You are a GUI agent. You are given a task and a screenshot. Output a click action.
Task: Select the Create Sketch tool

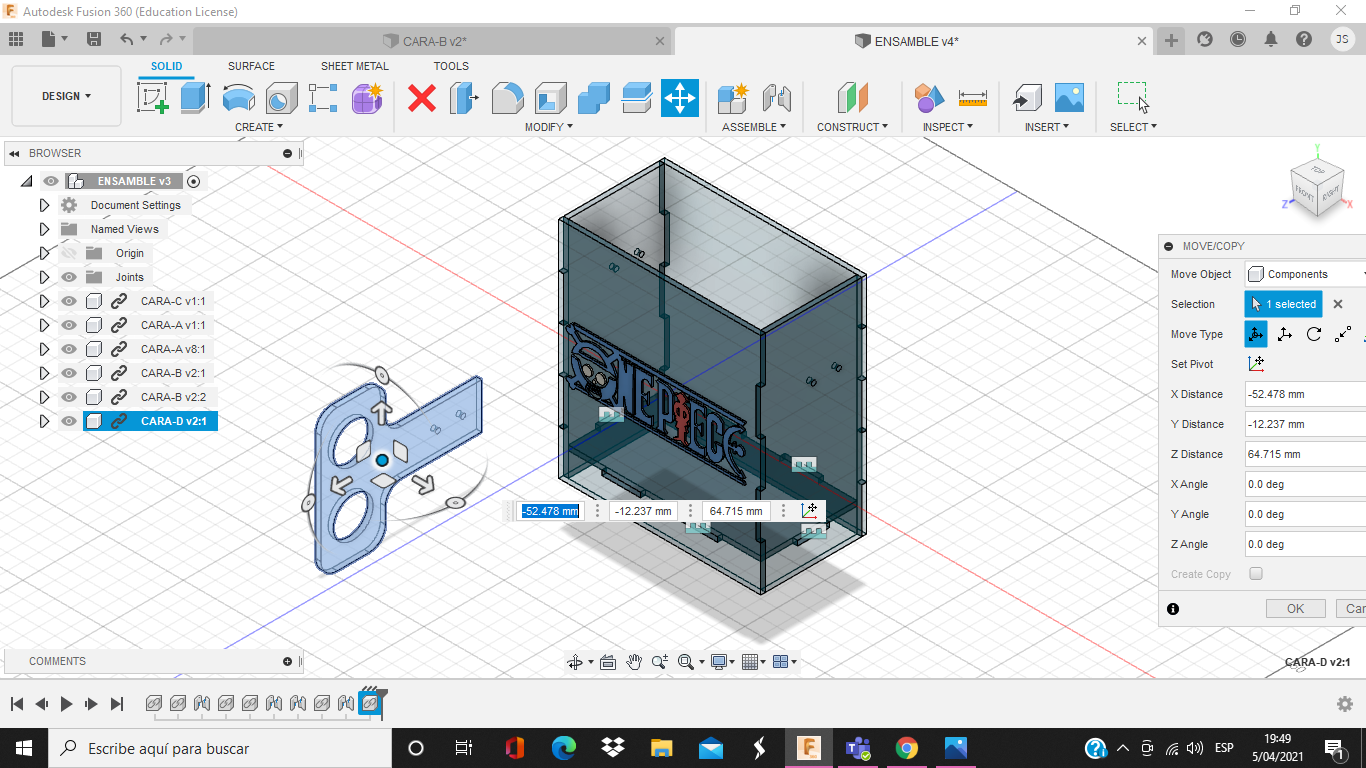click(x=152, y=97)
